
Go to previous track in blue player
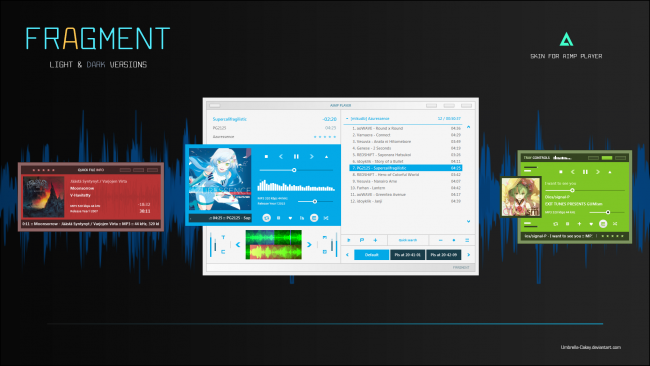(281, 157)
